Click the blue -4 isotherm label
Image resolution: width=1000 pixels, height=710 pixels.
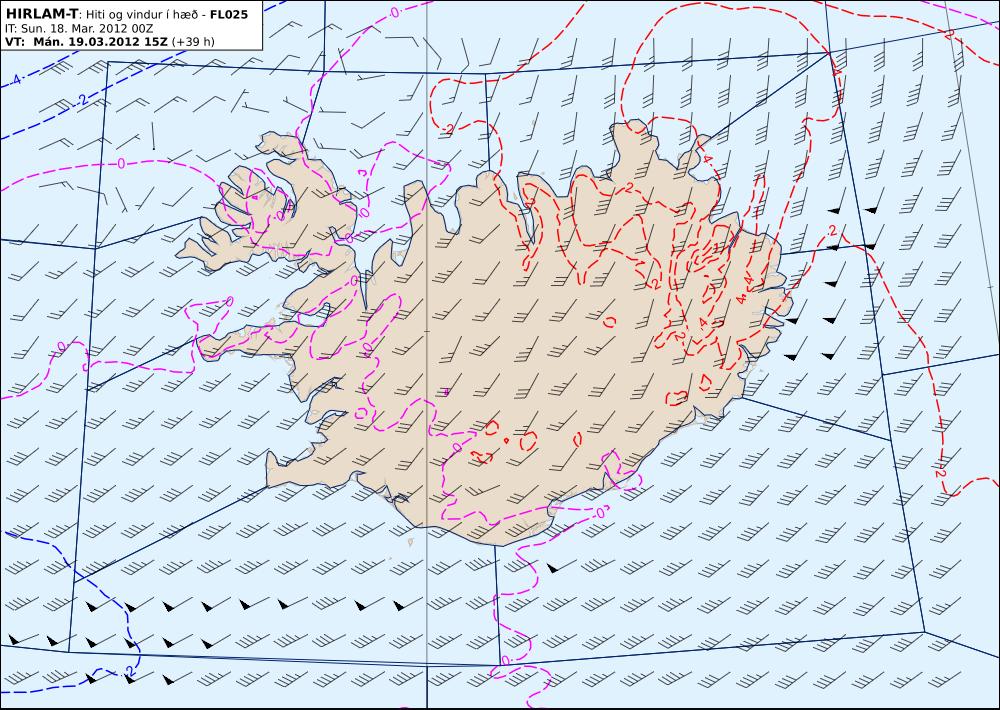click(15, 80)
